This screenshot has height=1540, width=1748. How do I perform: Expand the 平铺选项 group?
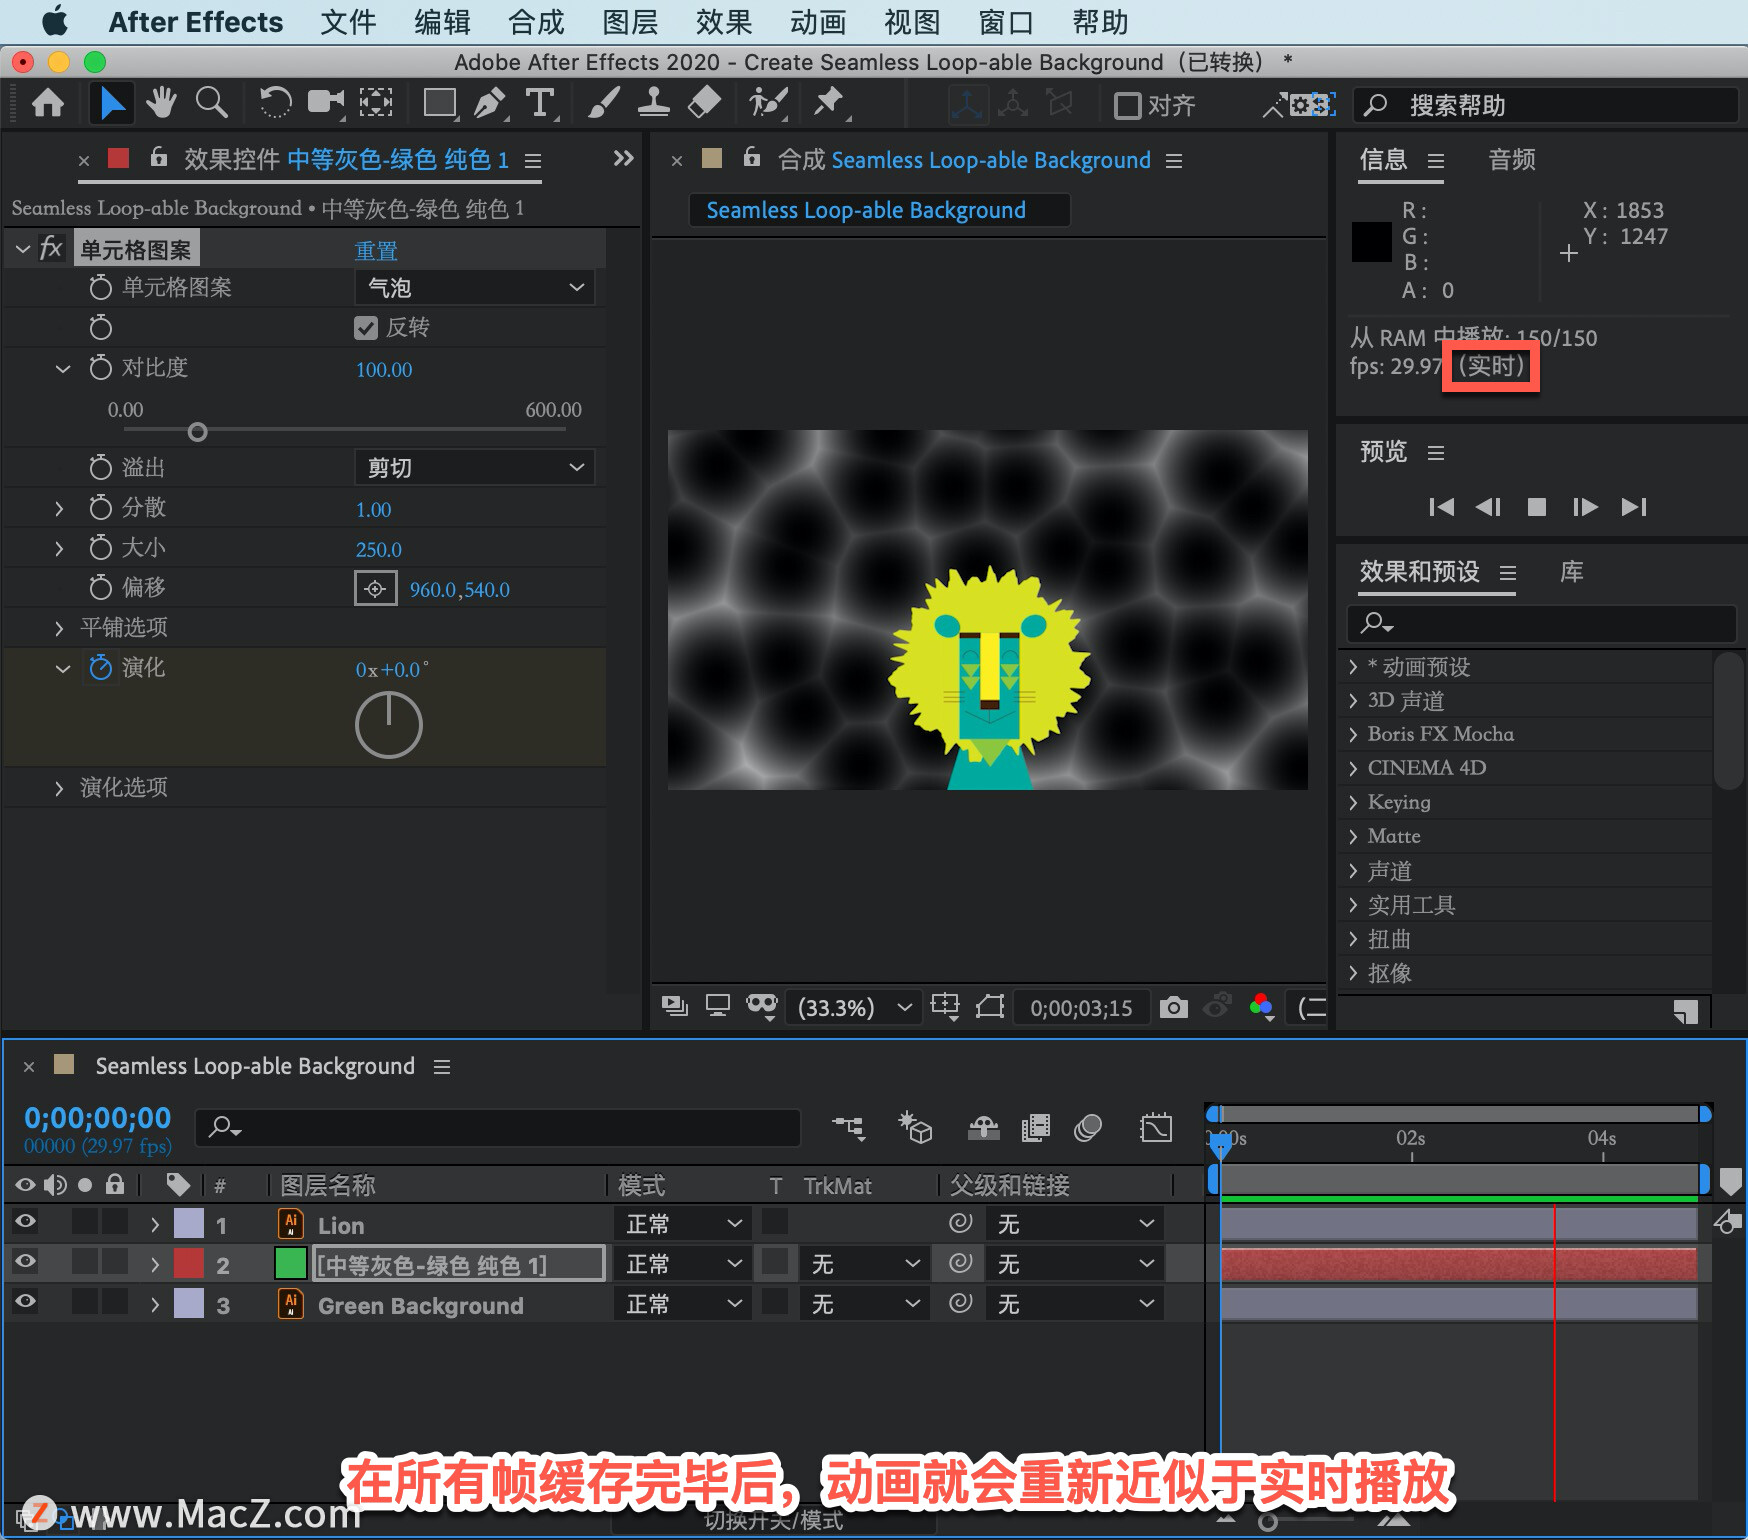point(59,628)
